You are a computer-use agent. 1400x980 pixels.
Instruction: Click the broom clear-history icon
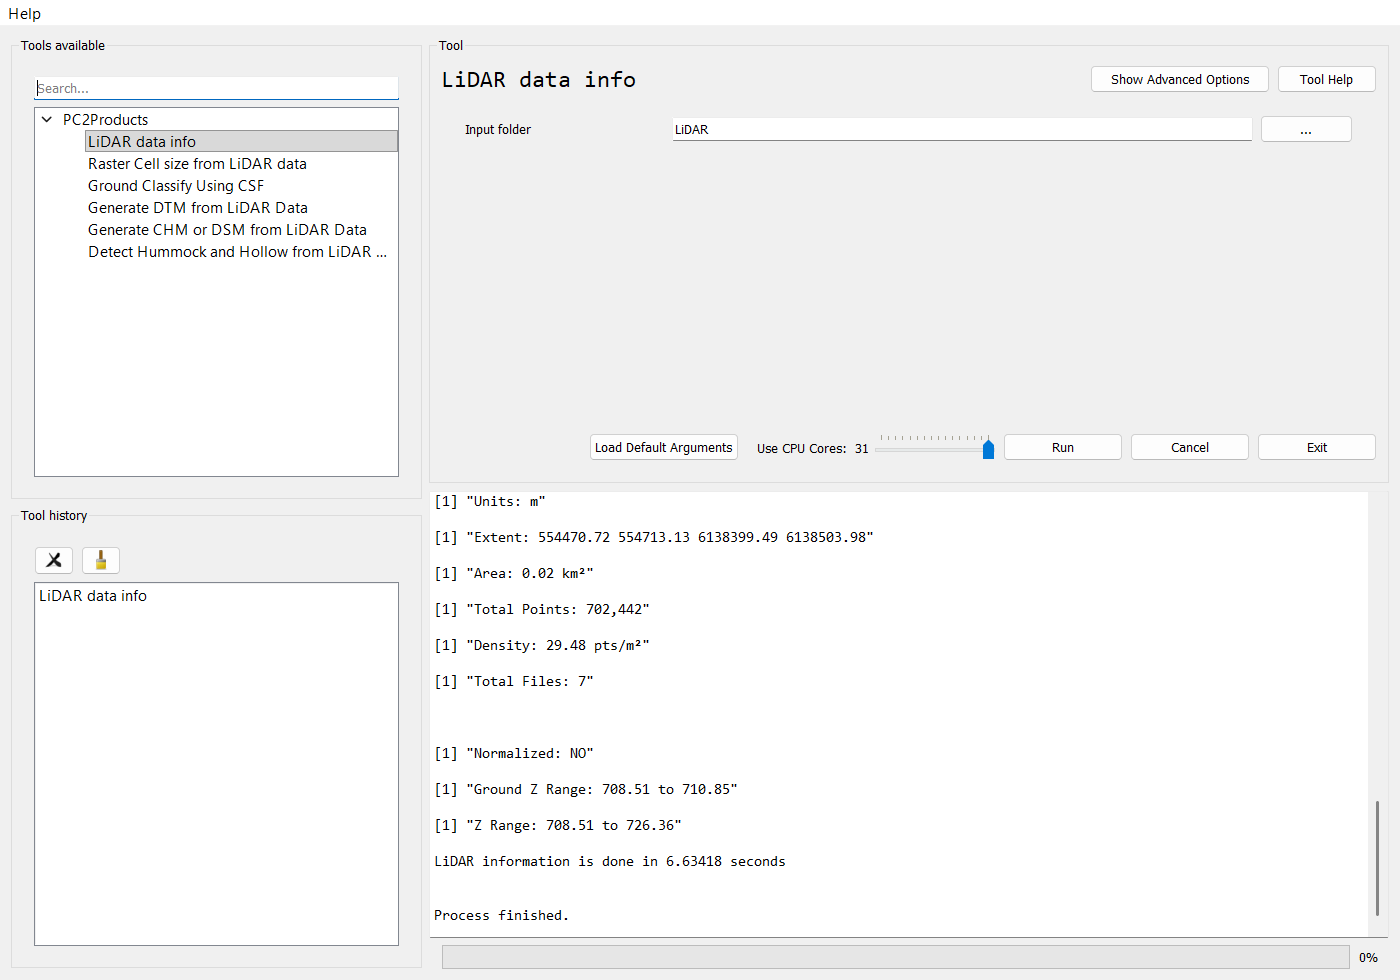[x=101, y=560]
